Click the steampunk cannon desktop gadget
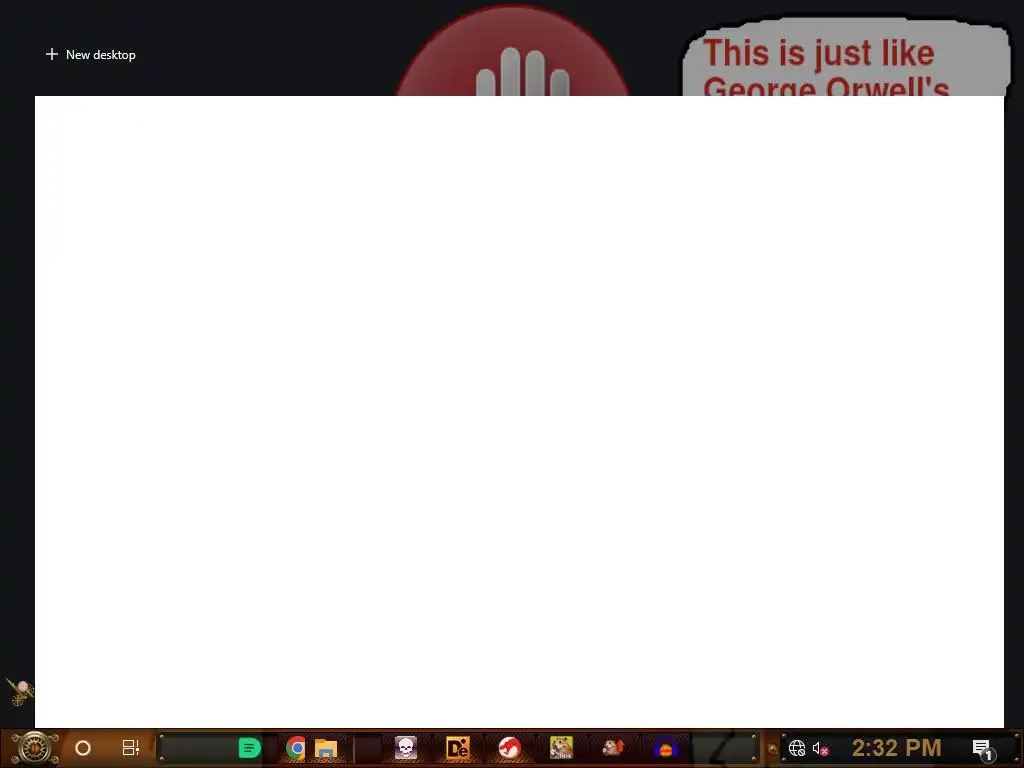Image resolution: width=1024 pixels, height=768 pixels. point(20,693)
